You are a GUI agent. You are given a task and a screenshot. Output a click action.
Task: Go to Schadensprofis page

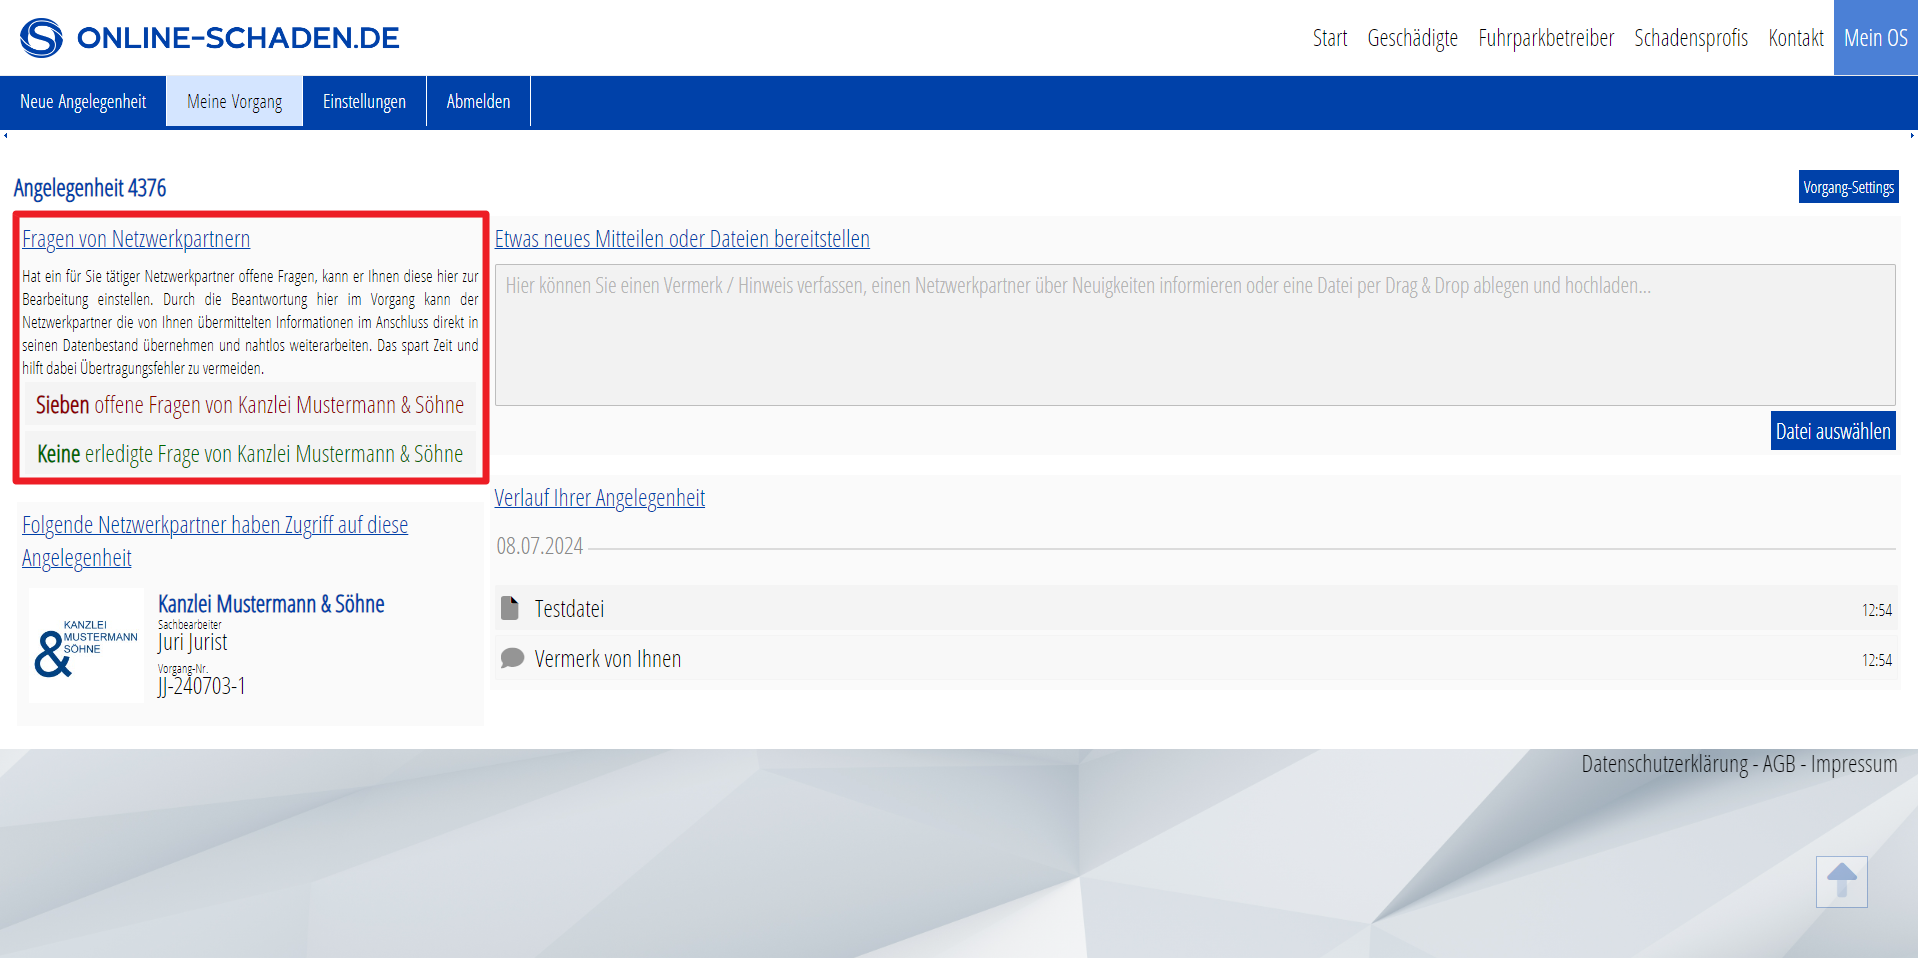(1690, 38)
